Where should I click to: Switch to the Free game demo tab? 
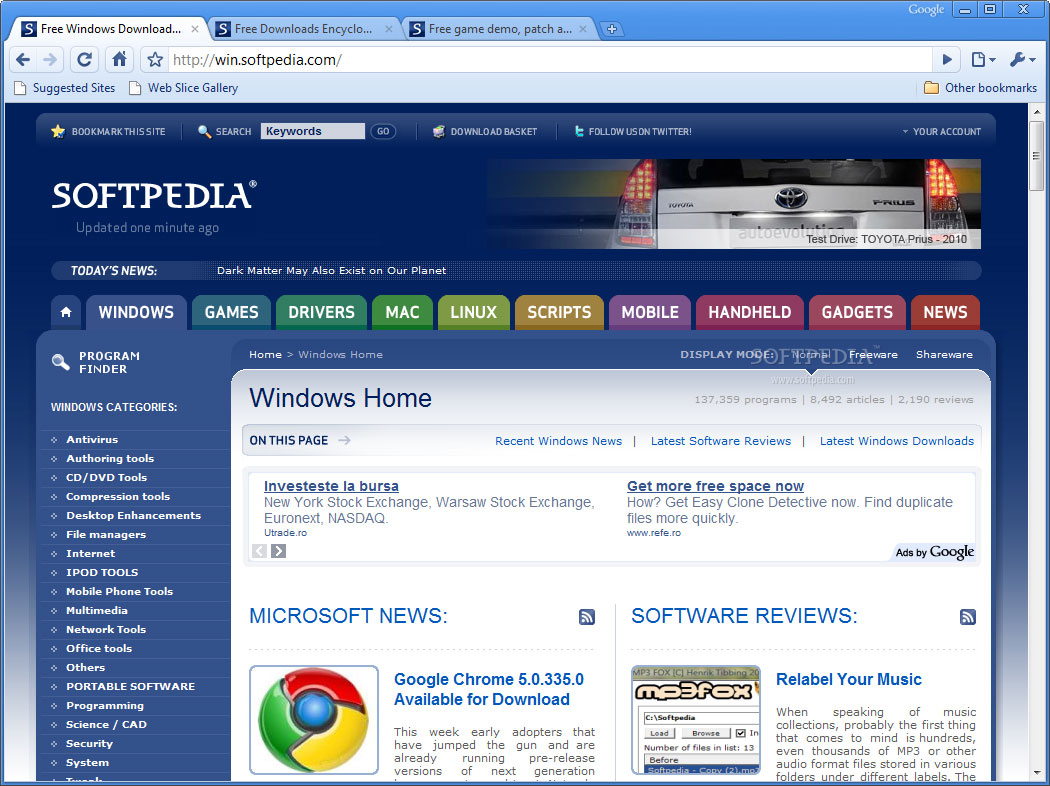coord(498,29)
